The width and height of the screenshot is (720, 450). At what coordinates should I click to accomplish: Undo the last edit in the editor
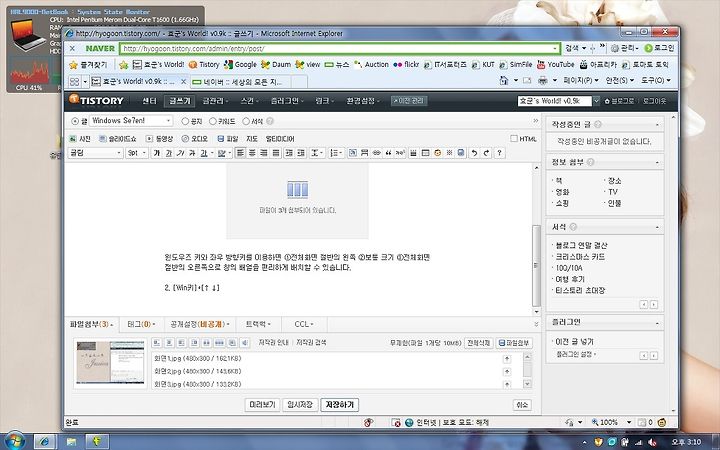(474, 153)
